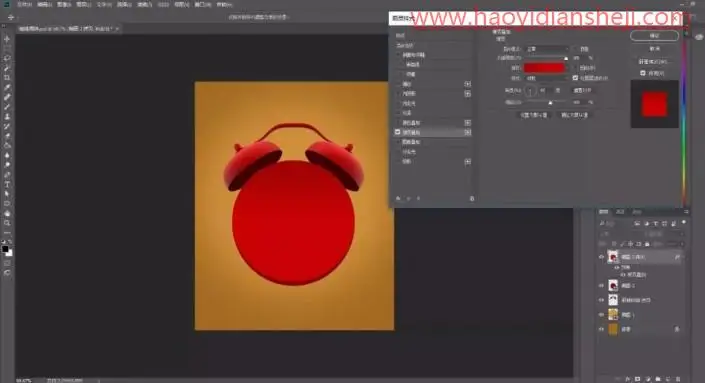Select the Path Selection tool
Screen dimensions: 705x383
pos(7,194)
